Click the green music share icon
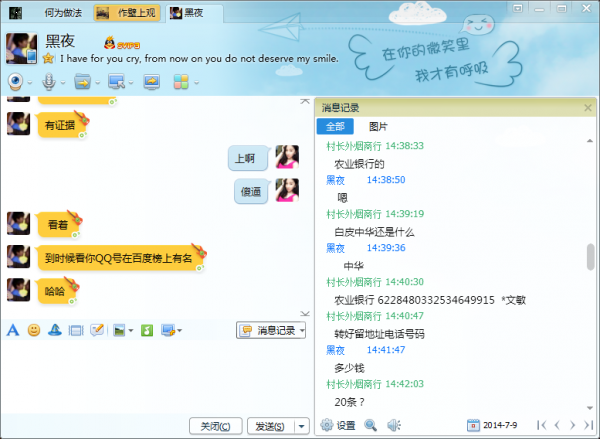This screenshot has height=439, width=600. click(x=147, y=330)
